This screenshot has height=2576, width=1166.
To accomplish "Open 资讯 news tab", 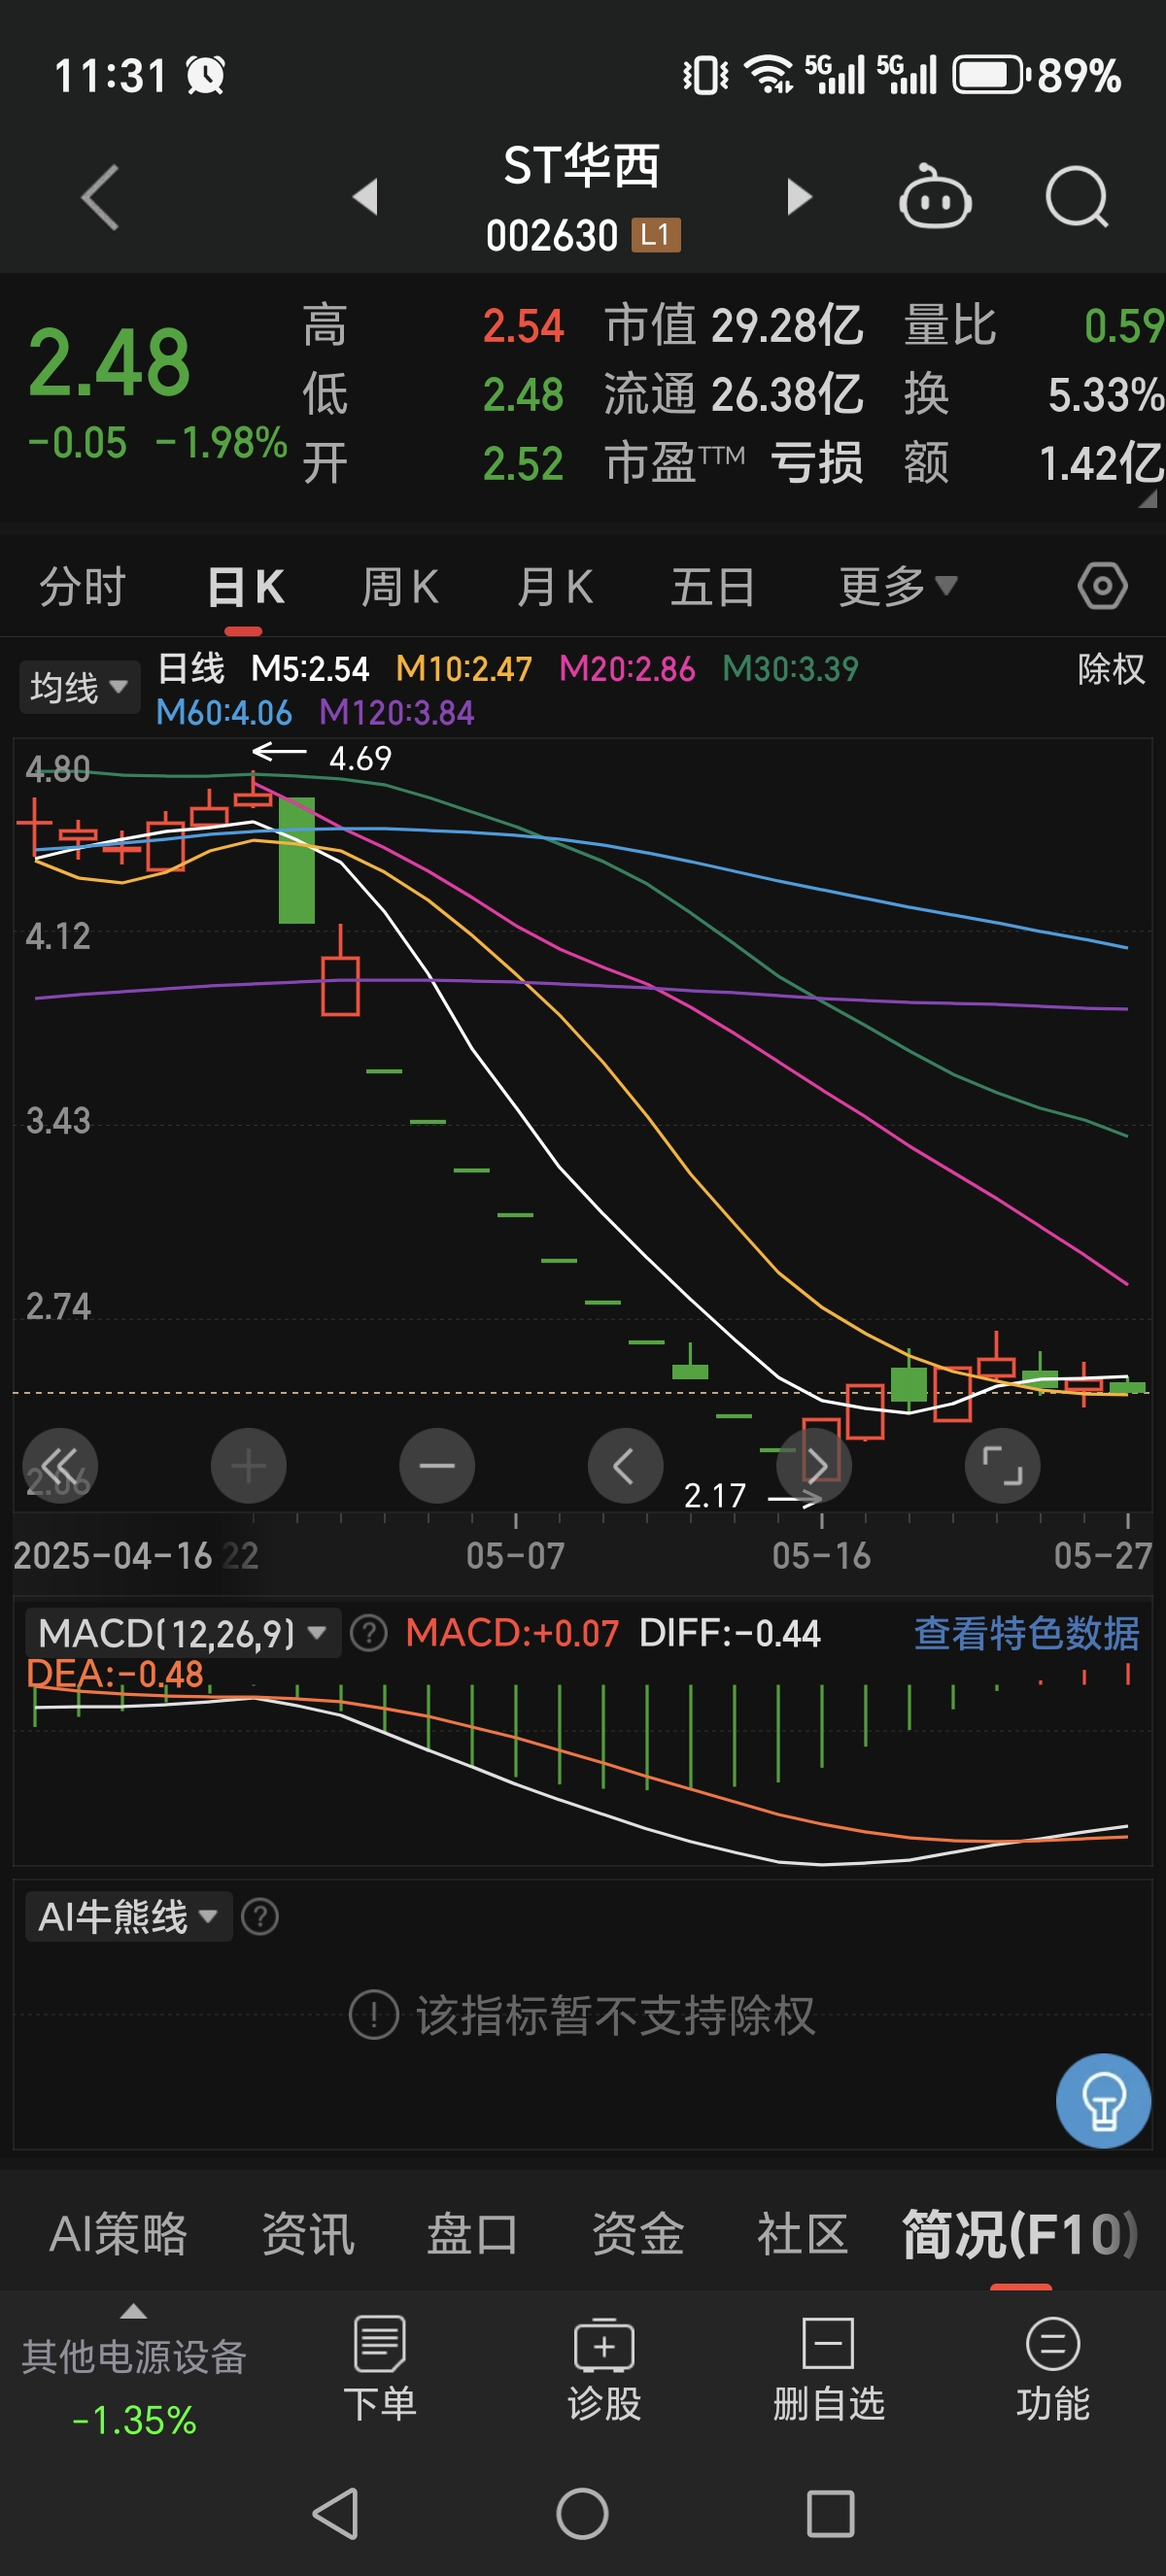I will pos(307,2233).
